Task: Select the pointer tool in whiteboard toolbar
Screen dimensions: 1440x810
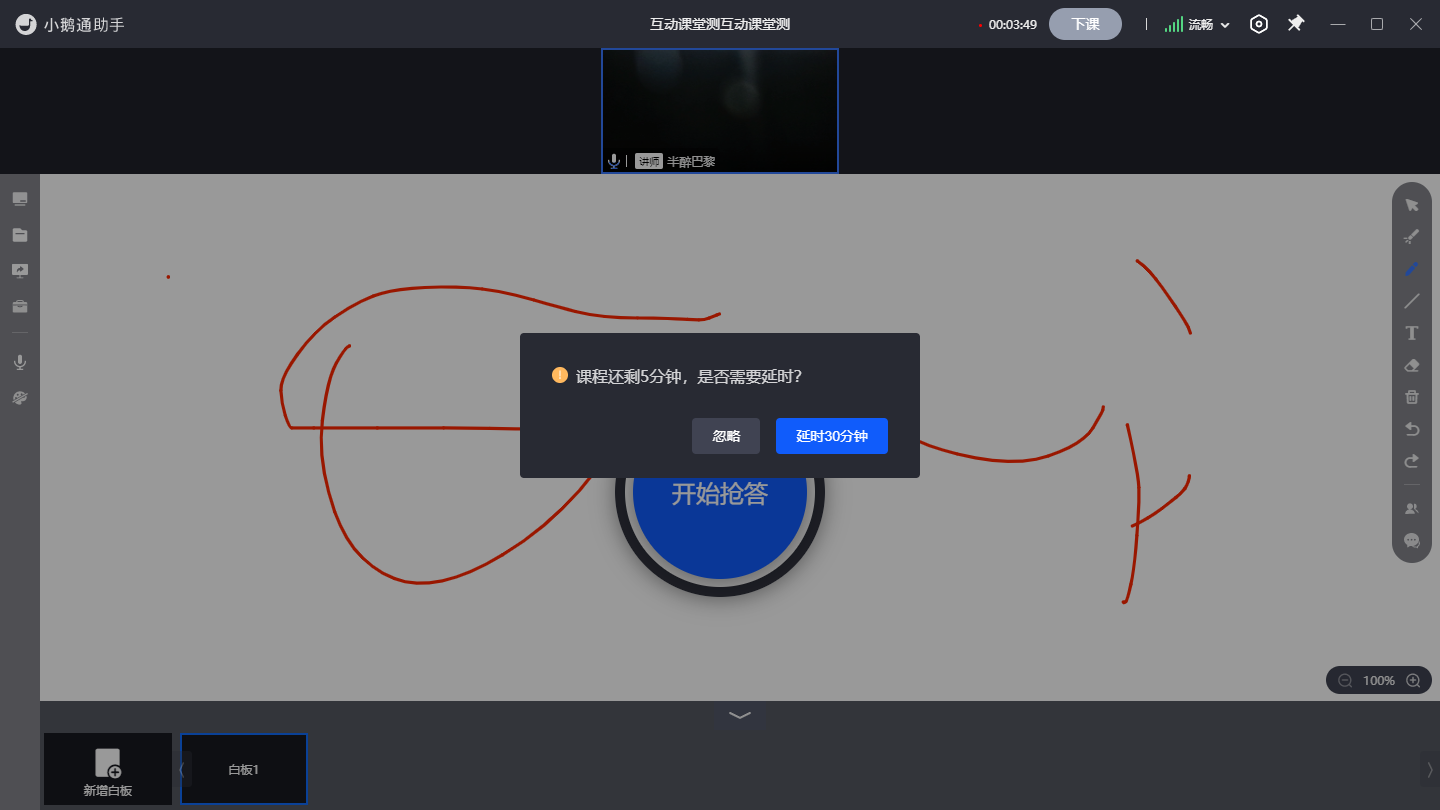Action: [x=1412, y=205]
